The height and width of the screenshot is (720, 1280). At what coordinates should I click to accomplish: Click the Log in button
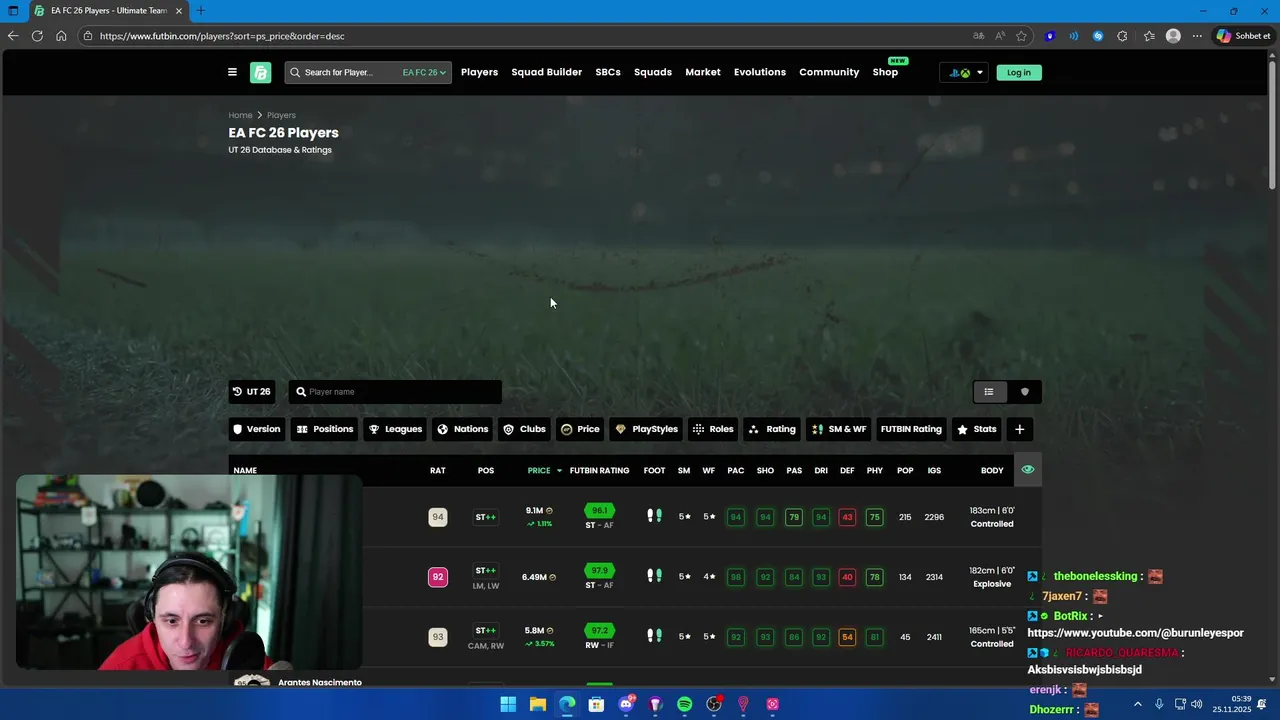click(1019, 72)
